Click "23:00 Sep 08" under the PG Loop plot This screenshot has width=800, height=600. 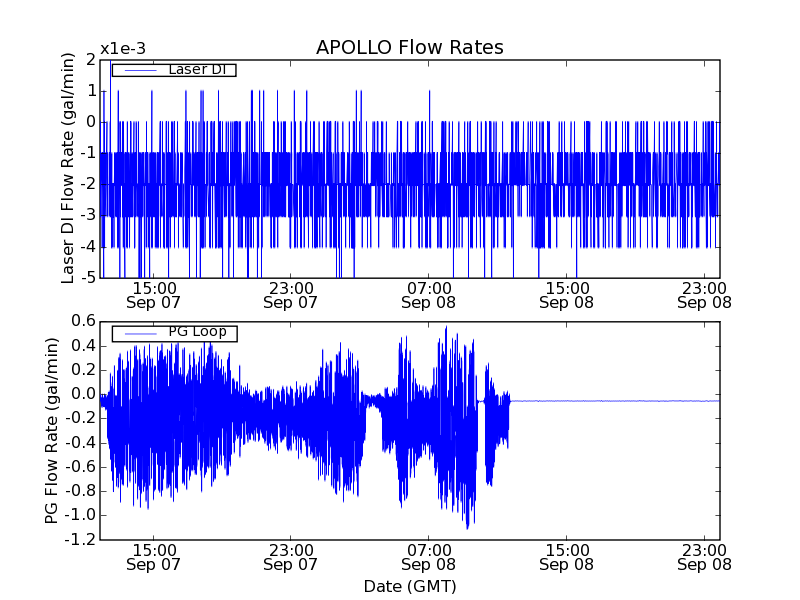[705, 558]
